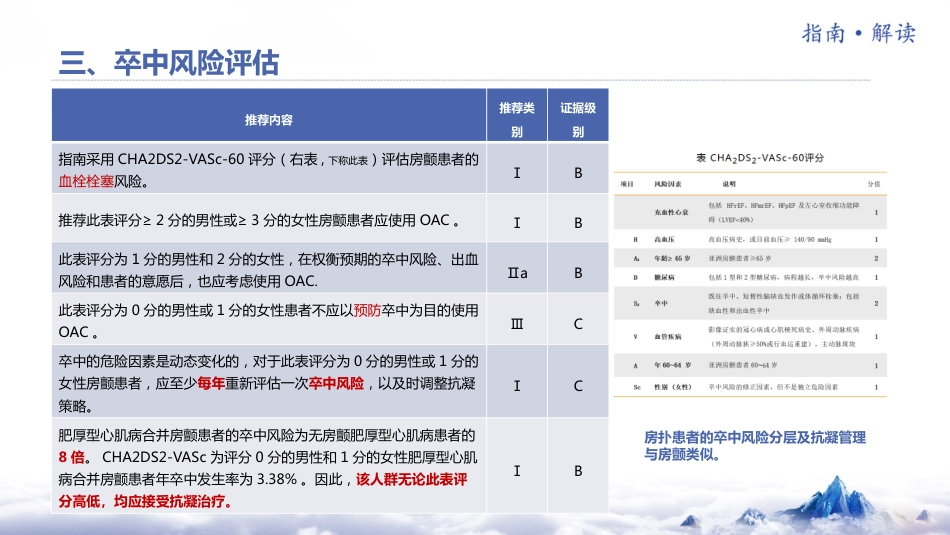The image size is (950, 535).
Task: Click the '推荐内容' column header
Action: (x=269, y=120)
